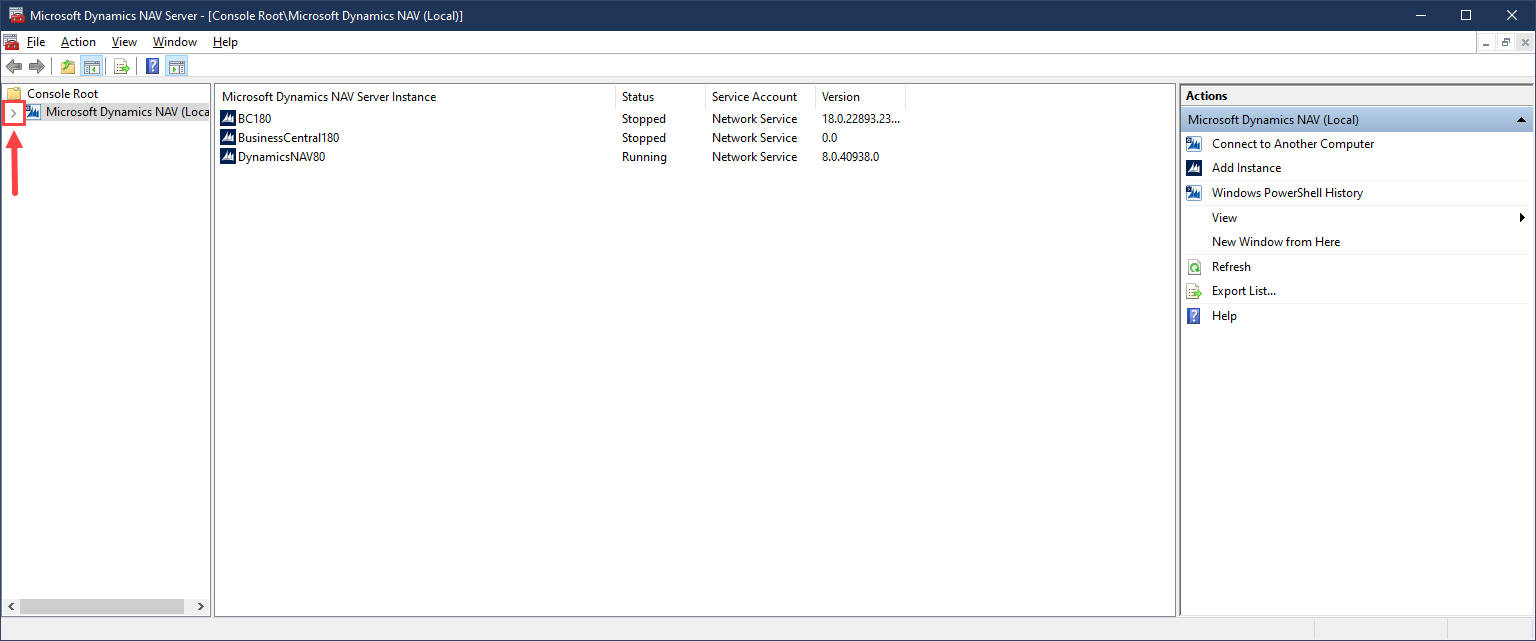Click the Up One Level folder icon

[67, 67]
